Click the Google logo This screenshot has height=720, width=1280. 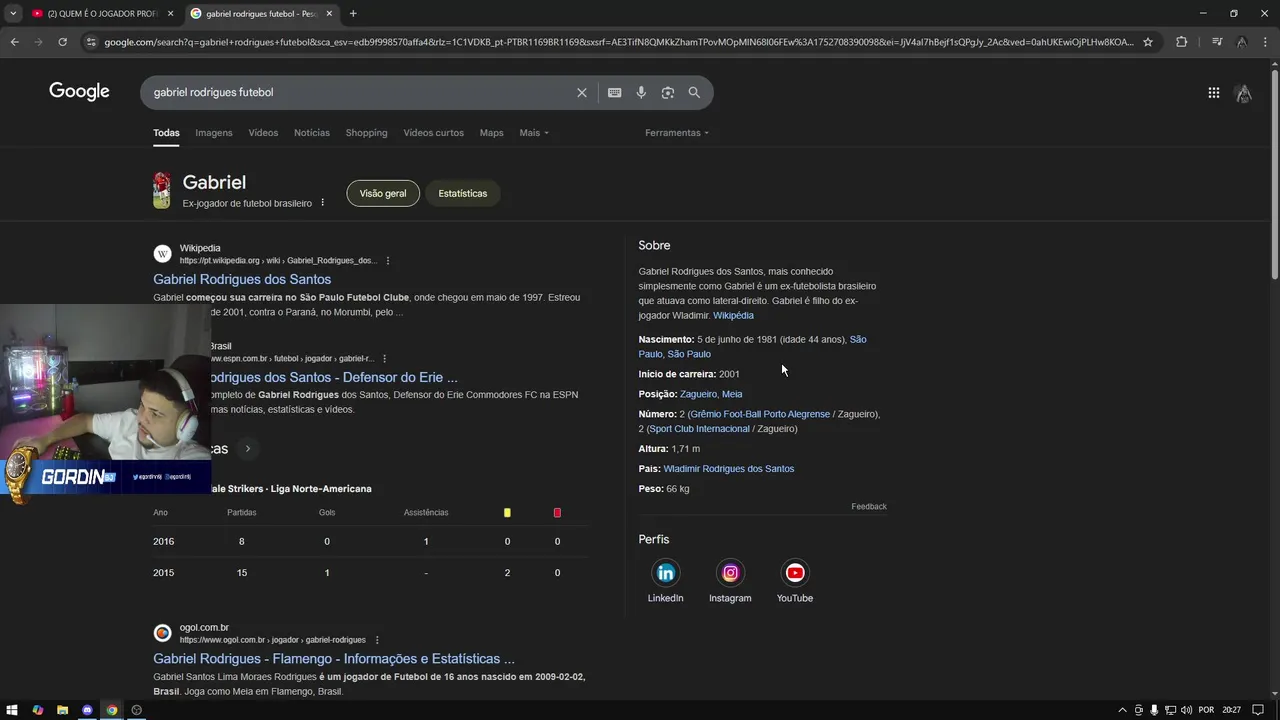(79, 92)
